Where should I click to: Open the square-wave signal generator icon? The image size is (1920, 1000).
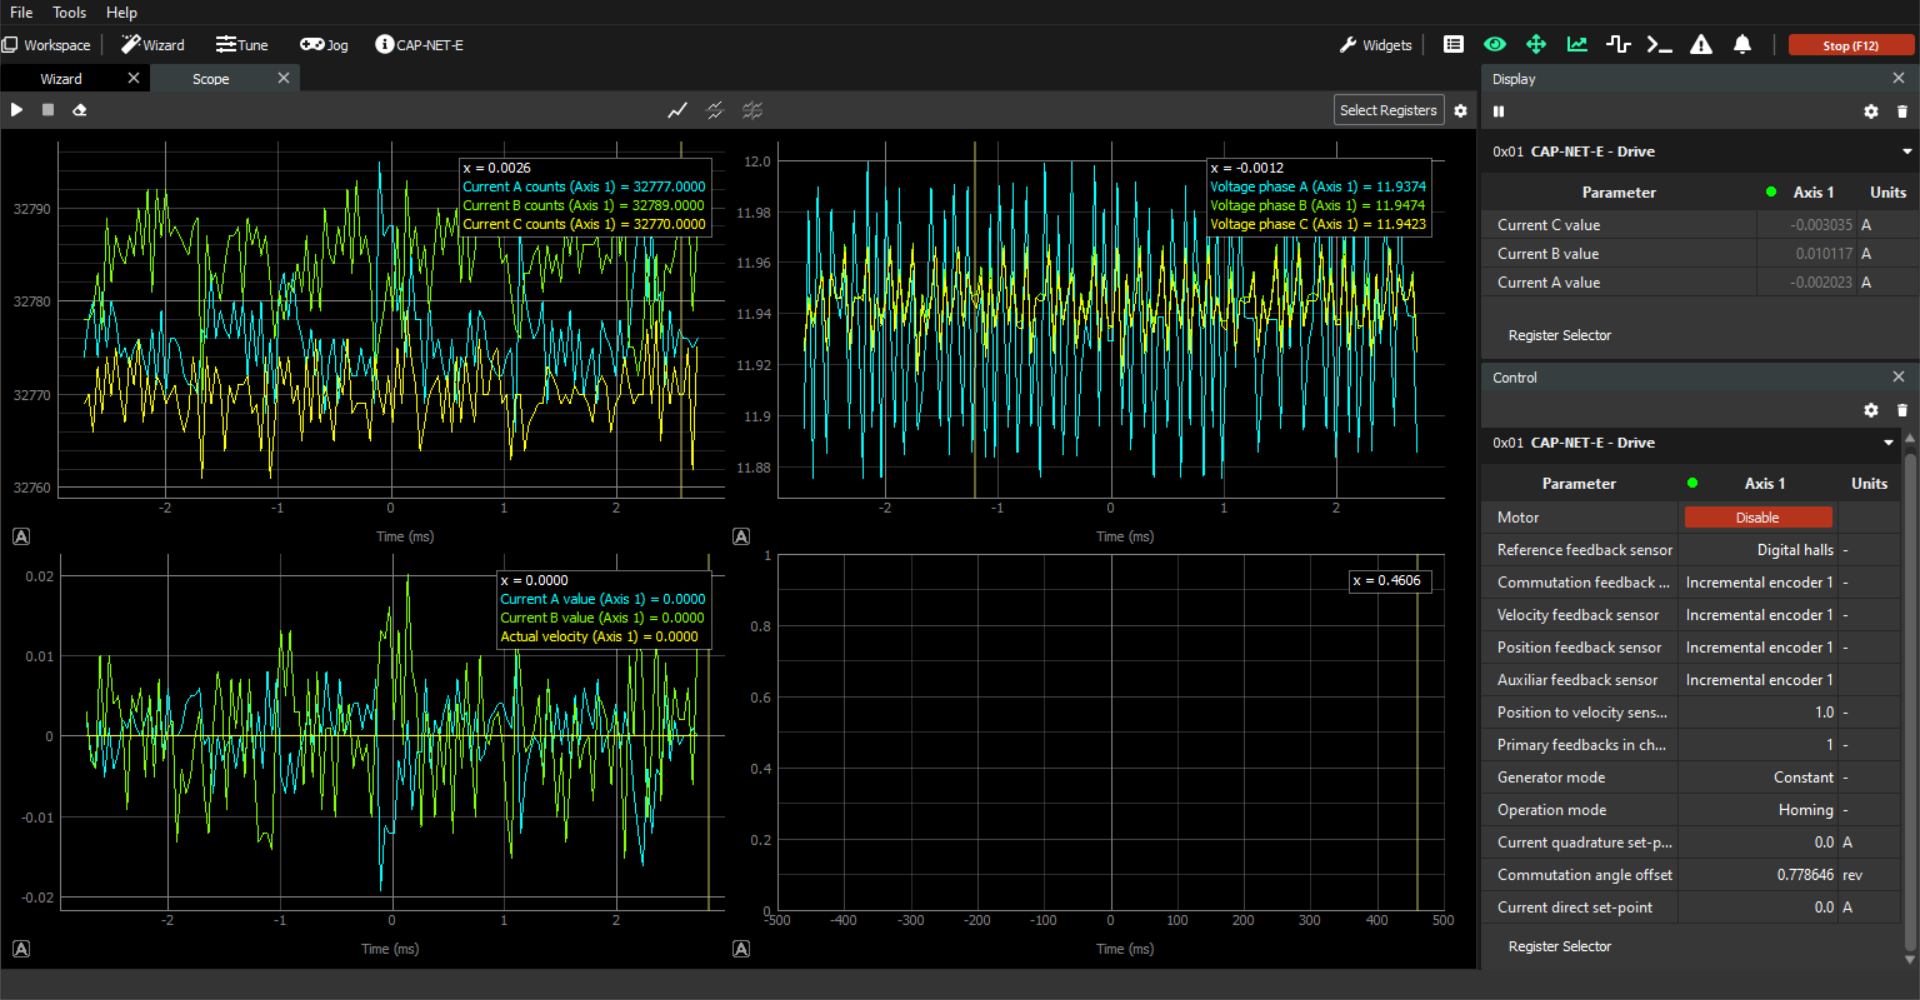(x=1618, y=45)
